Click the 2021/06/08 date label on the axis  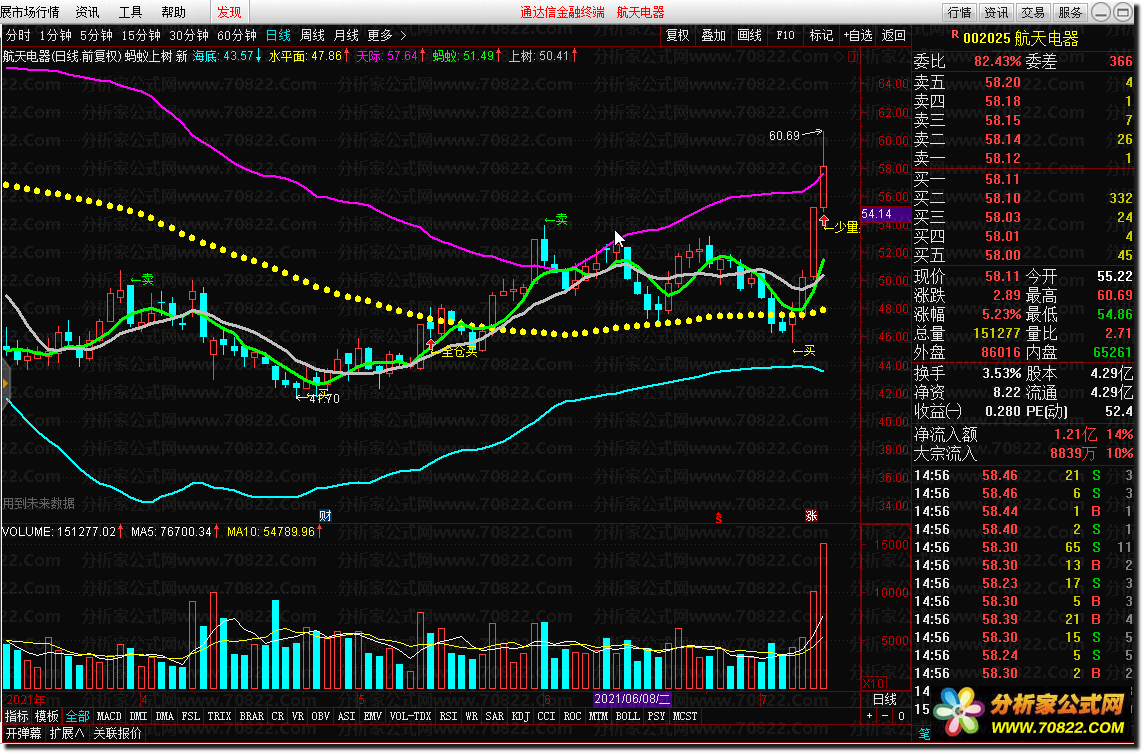(x=632, y=699)
